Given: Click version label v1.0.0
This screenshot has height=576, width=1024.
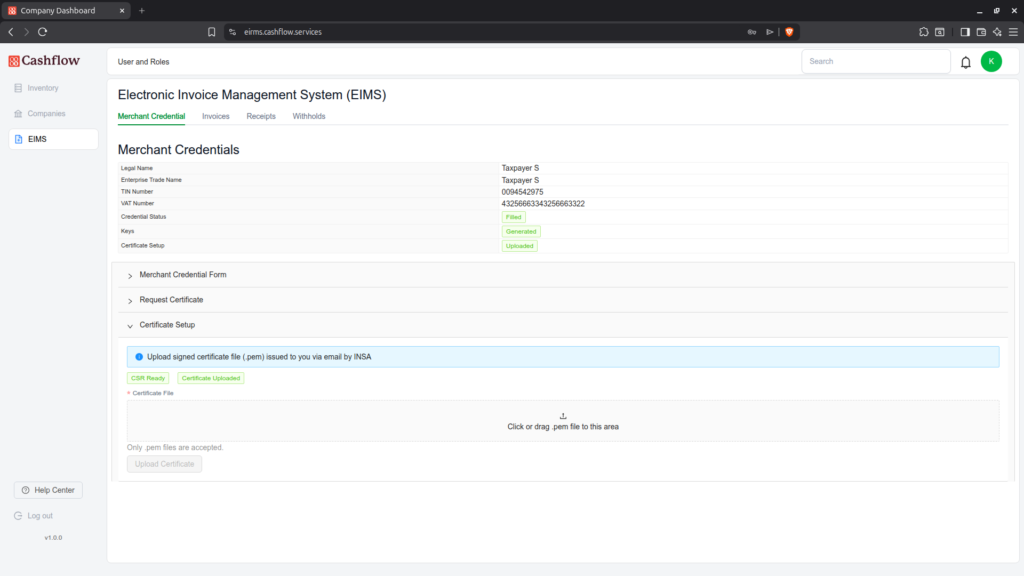Looking at the screenshot, I should coord(54,538).
